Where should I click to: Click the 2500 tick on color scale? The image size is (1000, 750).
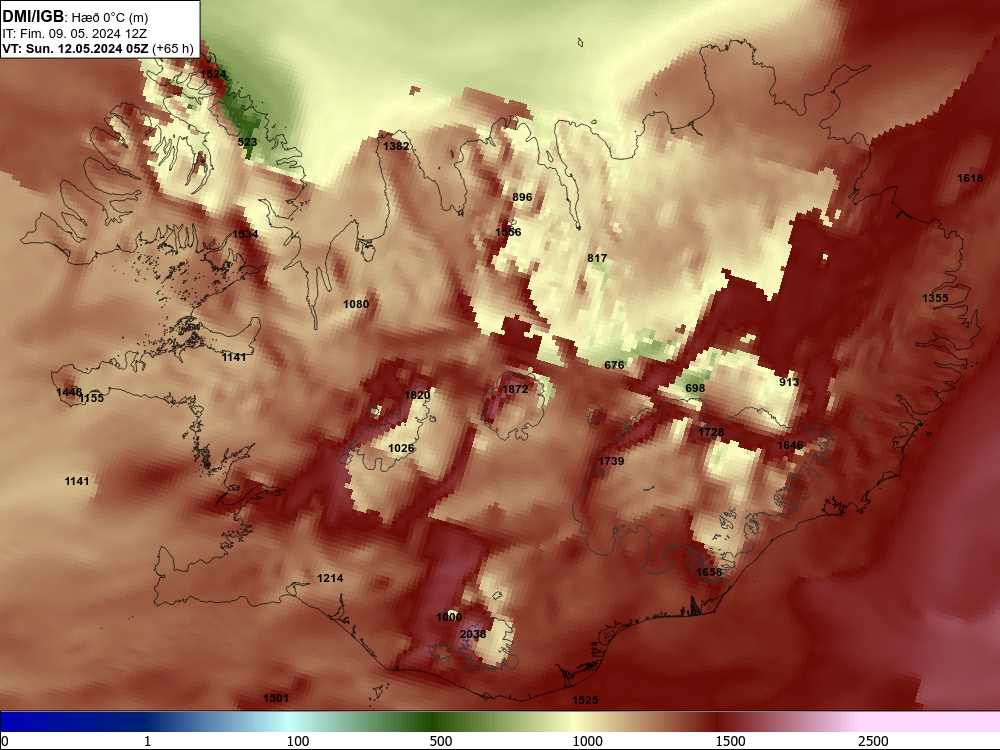coord(873,741)
